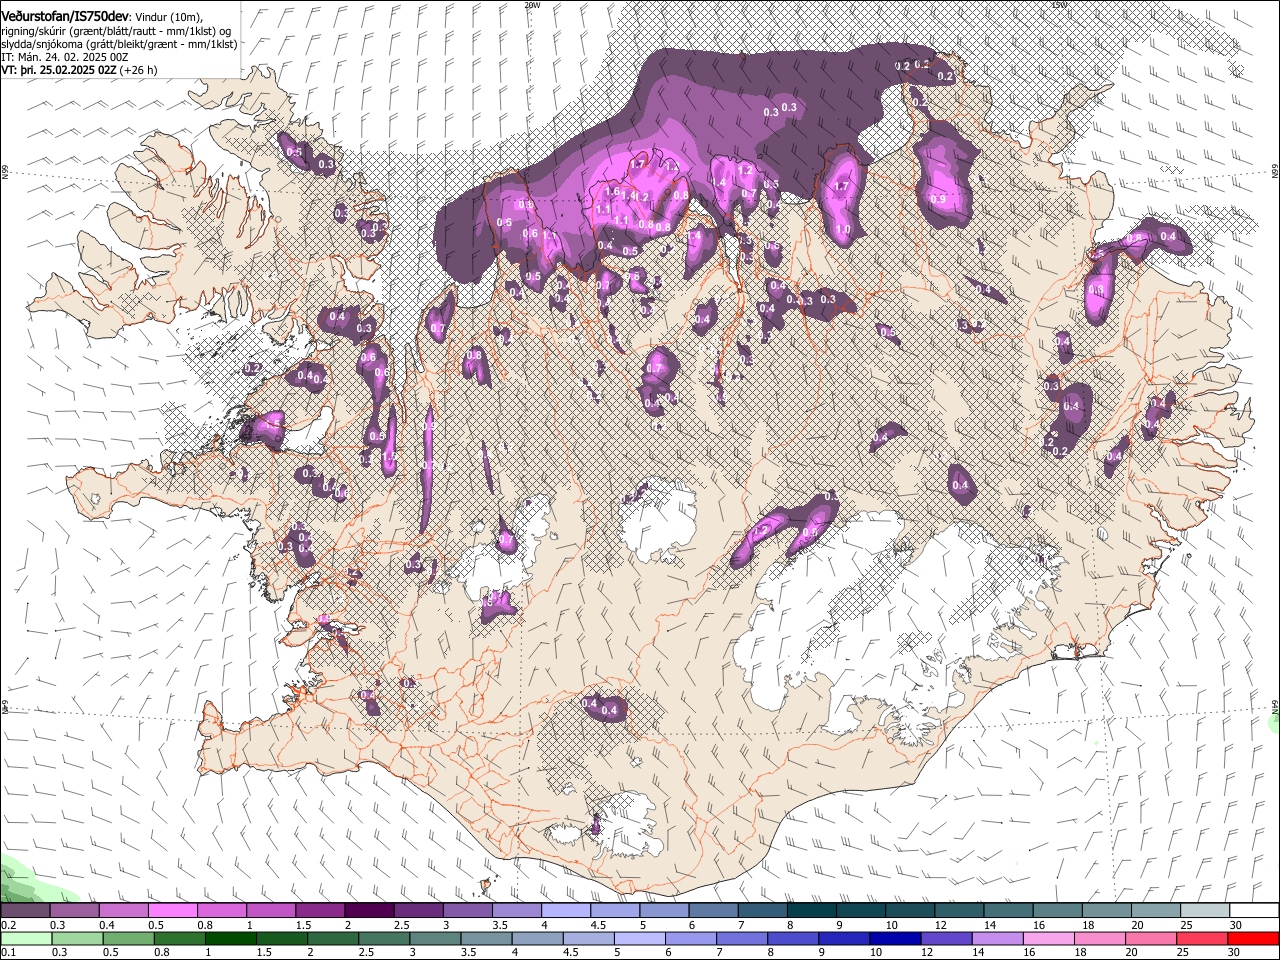Click the '20W' longitude label
The image size is (1280, 960).
tap(532, 5)
